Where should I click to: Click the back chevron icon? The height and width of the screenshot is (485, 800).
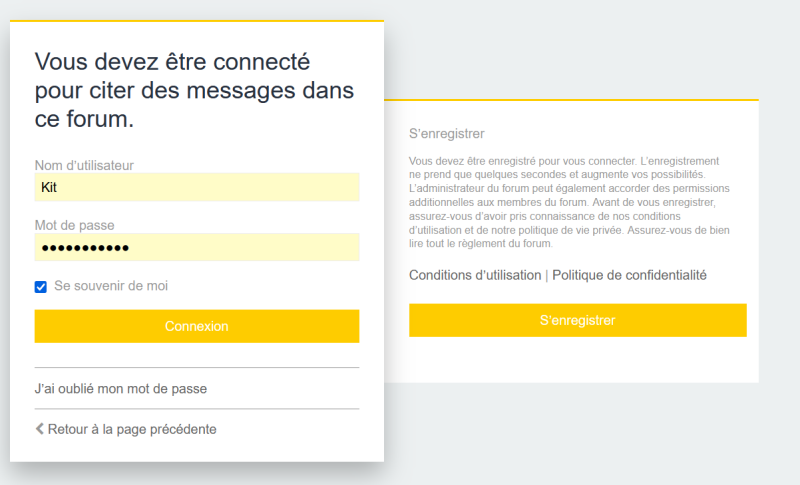point(40,429)
